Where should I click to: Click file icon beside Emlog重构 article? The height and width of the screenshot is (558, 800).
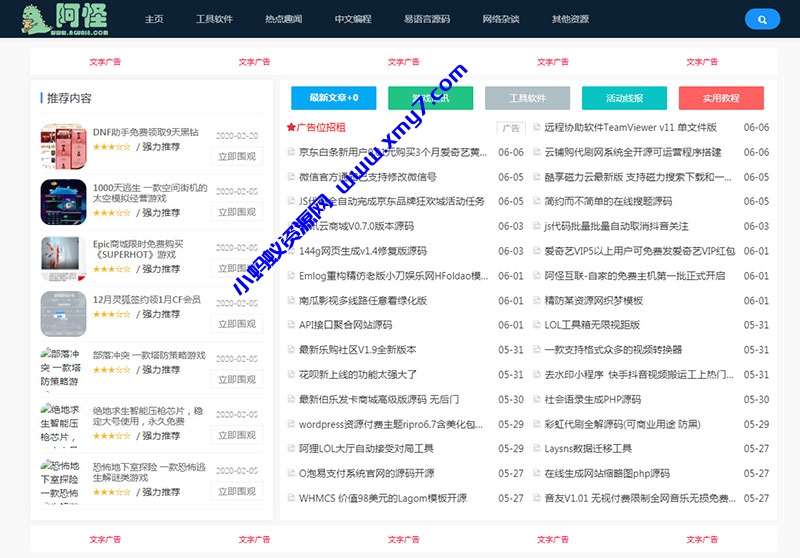tap(291, 275)
